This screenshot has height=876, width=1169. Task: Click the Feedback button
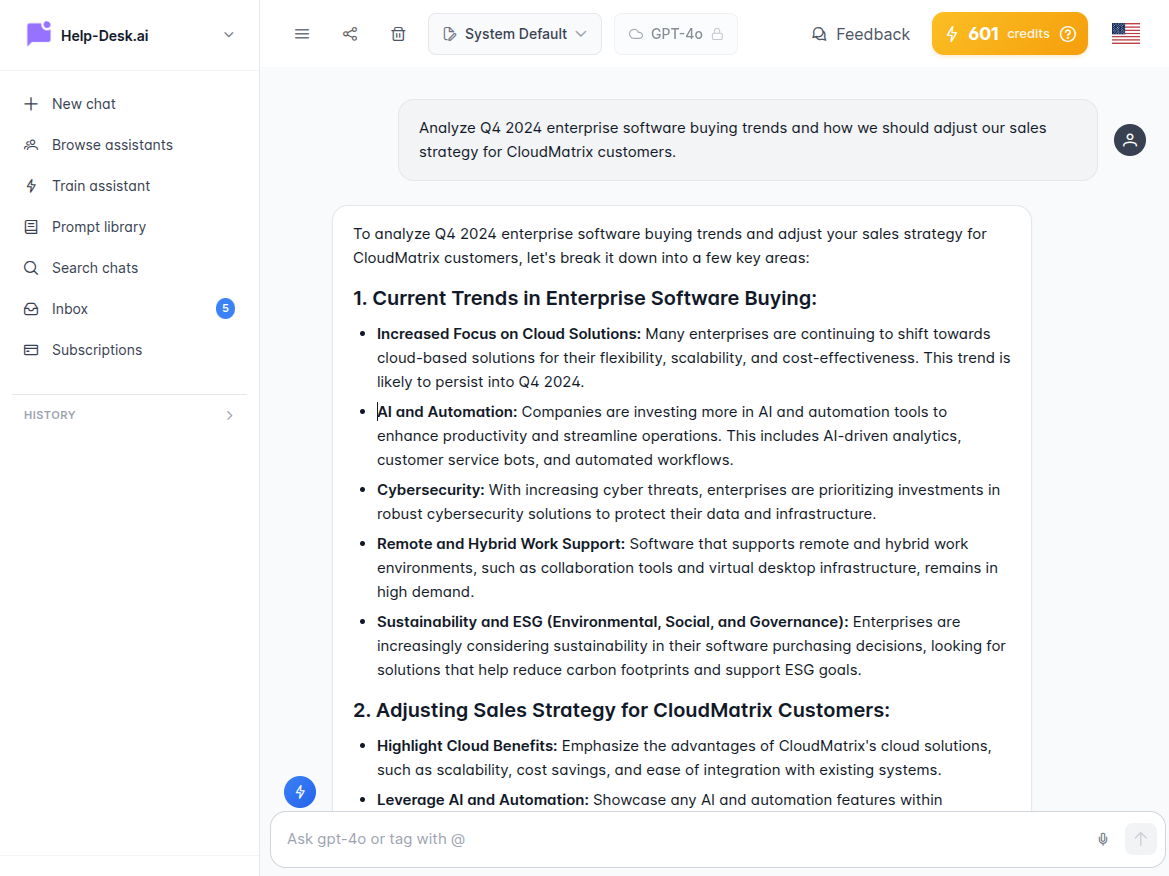click(x=861, y=33)
